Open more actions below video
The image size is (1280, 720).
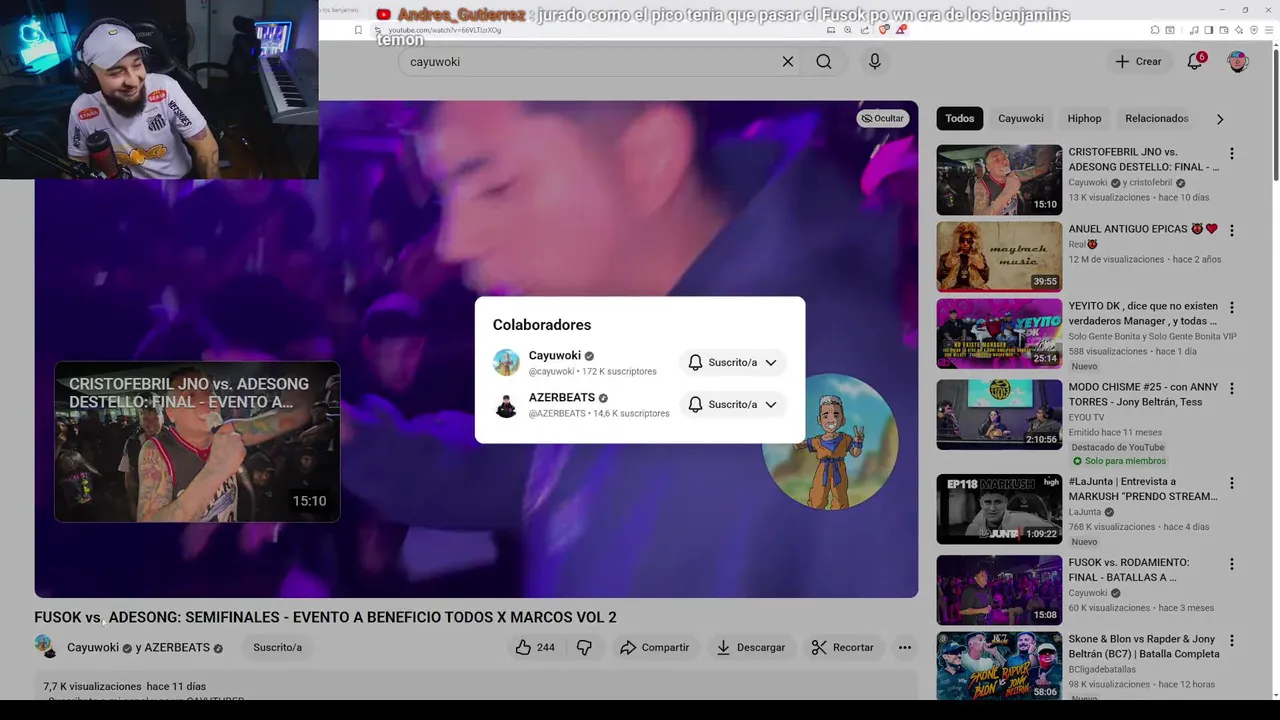coord(905,648)
